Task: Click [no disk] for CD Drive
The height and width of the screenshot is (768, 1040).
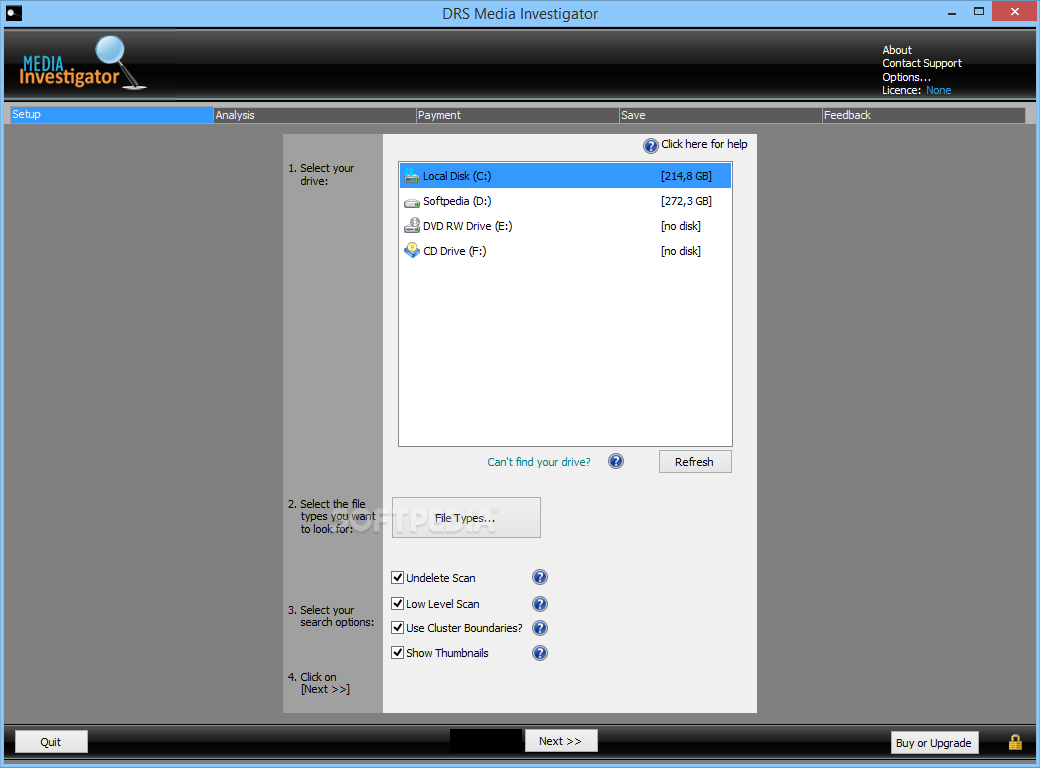Action: point(681,251)
